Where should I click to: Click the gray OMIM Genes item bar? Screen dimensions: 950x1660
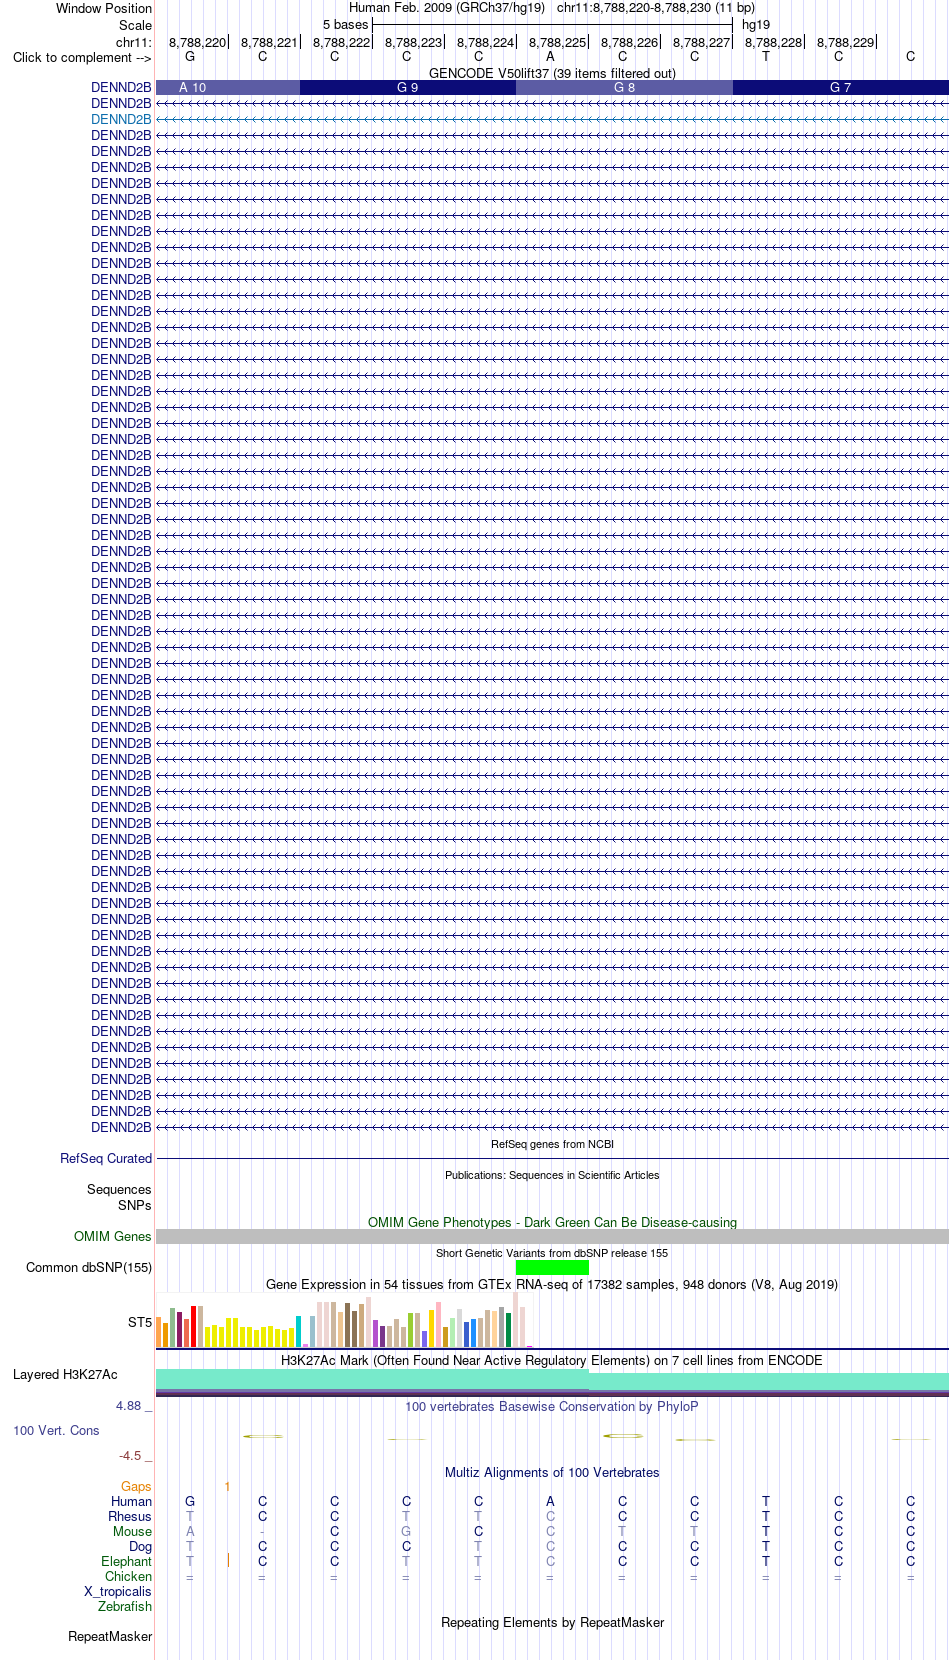(x=552, y=1236)
